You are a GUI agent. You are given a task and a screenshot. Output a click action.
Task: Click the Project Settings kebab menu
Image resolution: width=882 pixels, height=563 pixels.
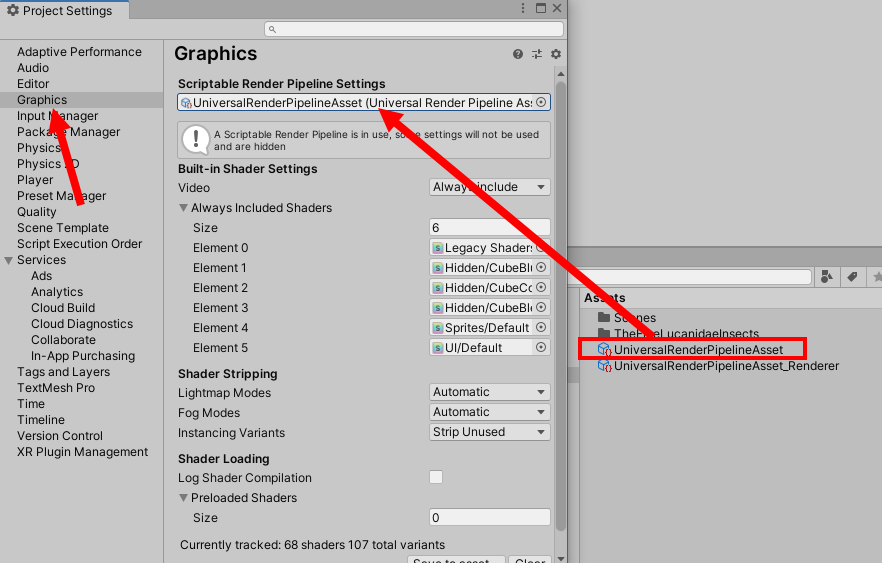(x=523, y=8)
